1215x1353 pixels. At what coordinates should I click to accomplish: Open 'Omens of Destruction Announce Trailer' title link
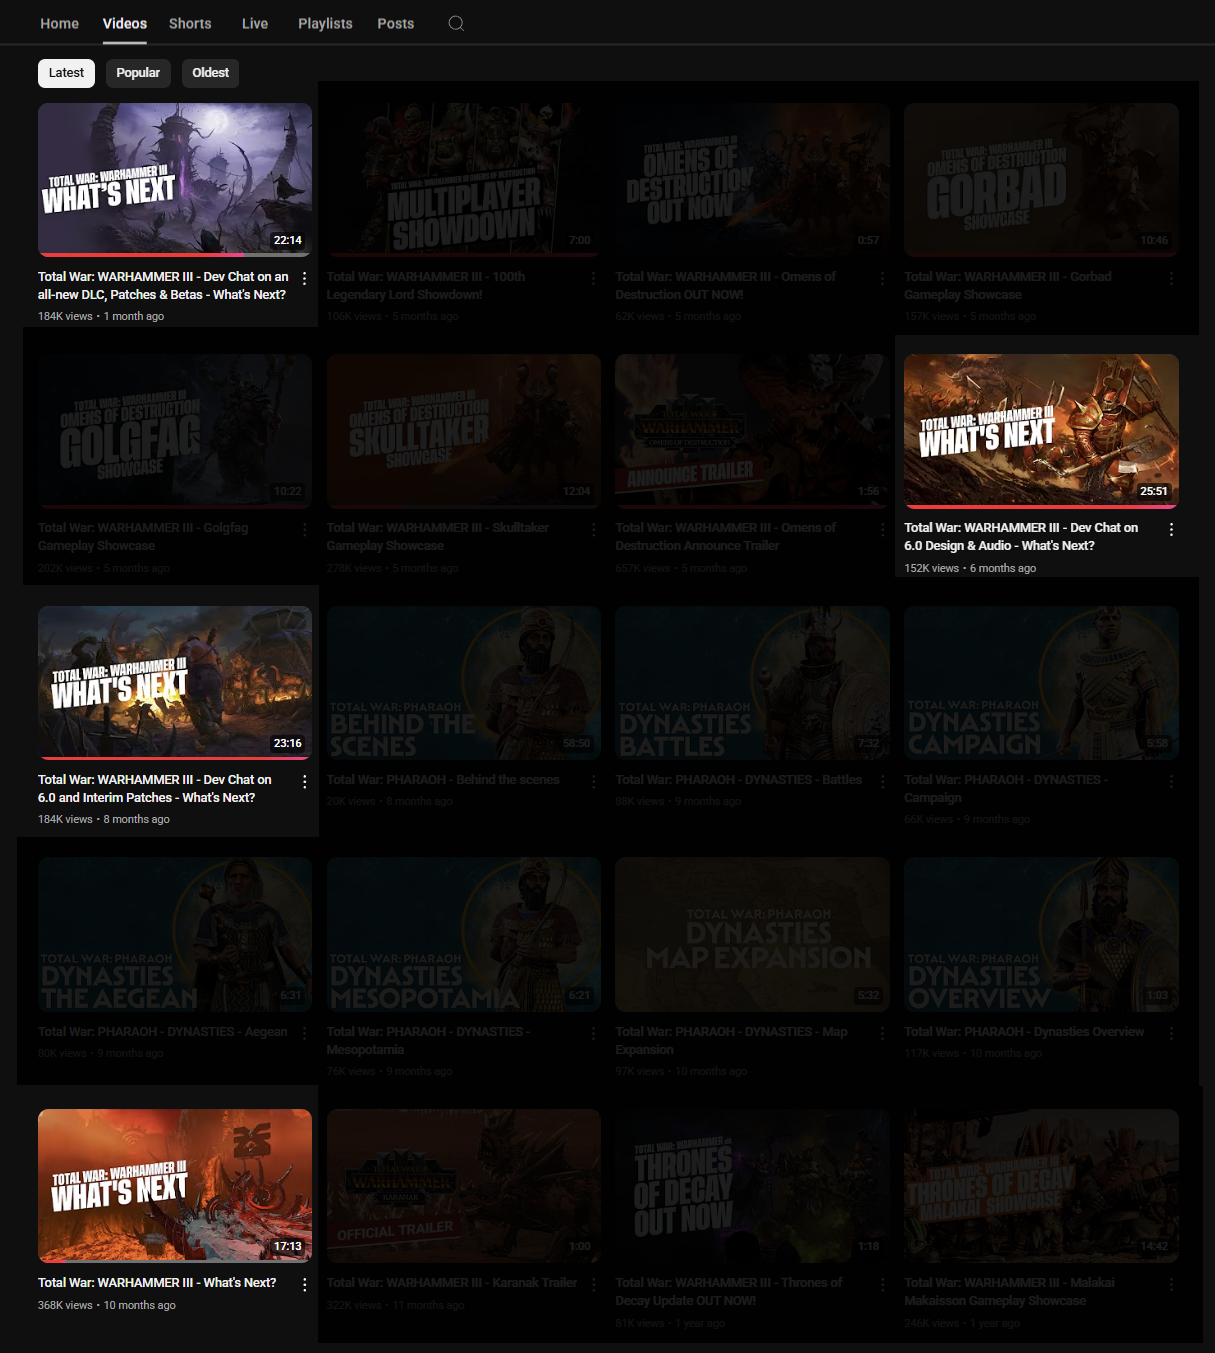pyautogui.click(x=726, y=537)
